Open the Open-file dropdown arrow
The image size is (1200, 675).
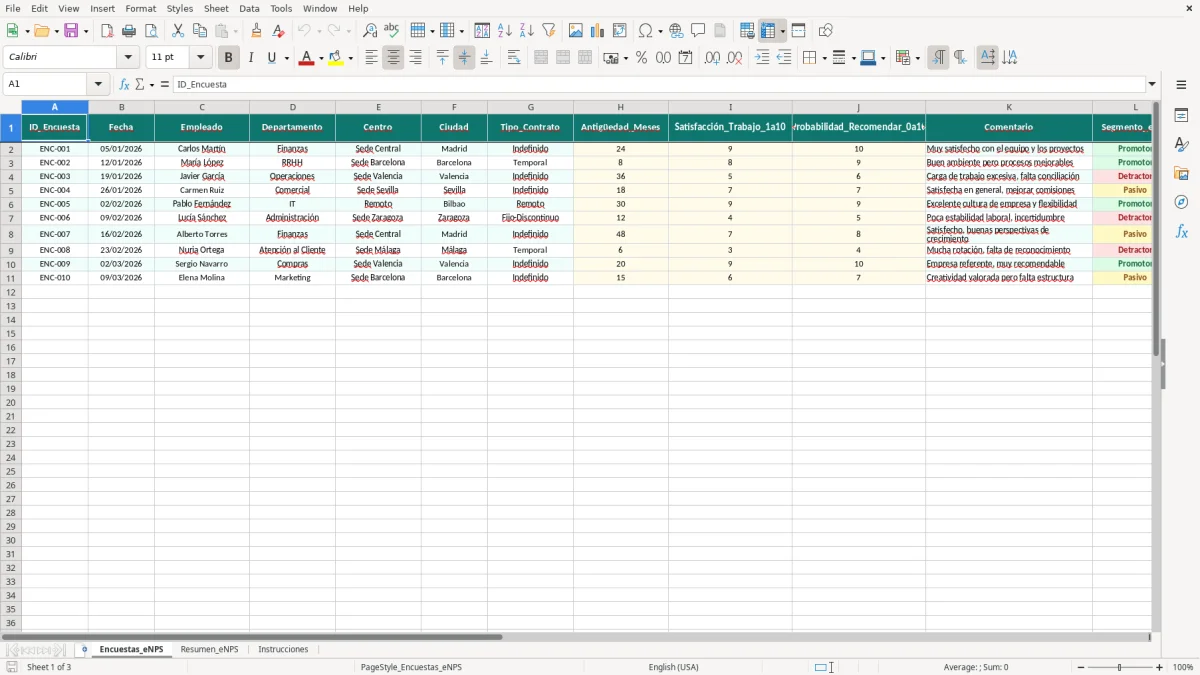(x=56, y=31)
